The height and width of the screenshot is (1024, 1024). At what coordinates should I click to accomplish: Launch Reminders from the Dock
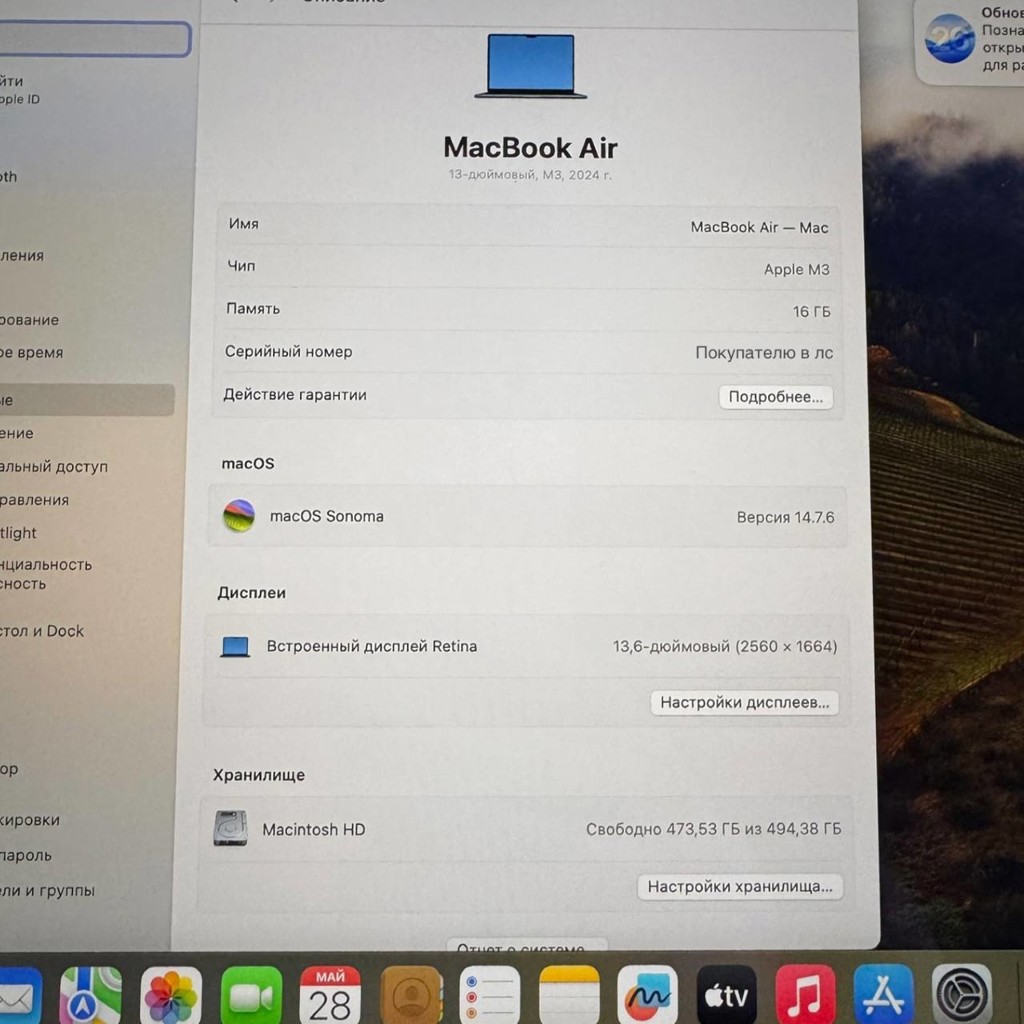point(490,995)
